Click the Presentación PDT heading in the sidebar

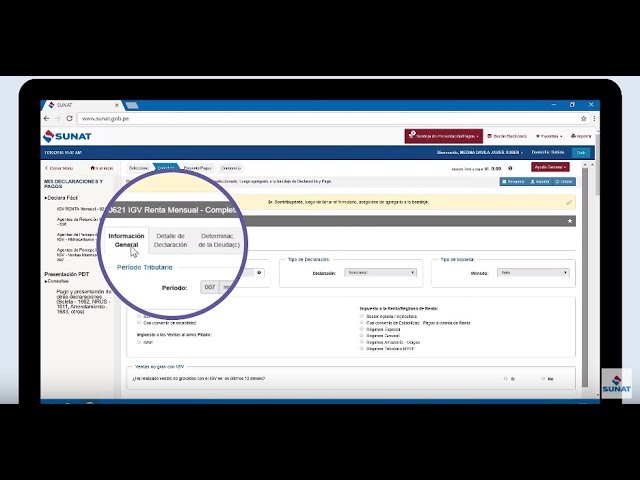pyautogui.click(x=67, y=274)
